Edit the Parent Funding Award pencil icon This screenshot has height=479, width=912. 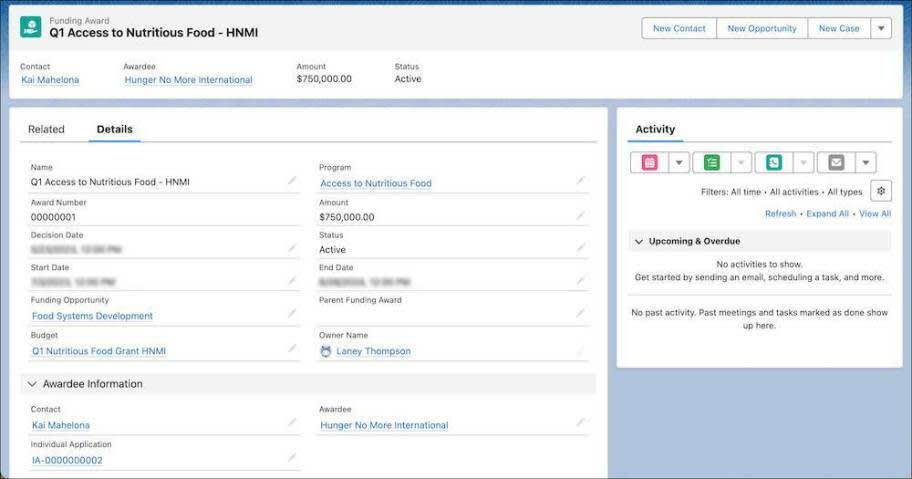pyautogui.click(x=580, y=313)
